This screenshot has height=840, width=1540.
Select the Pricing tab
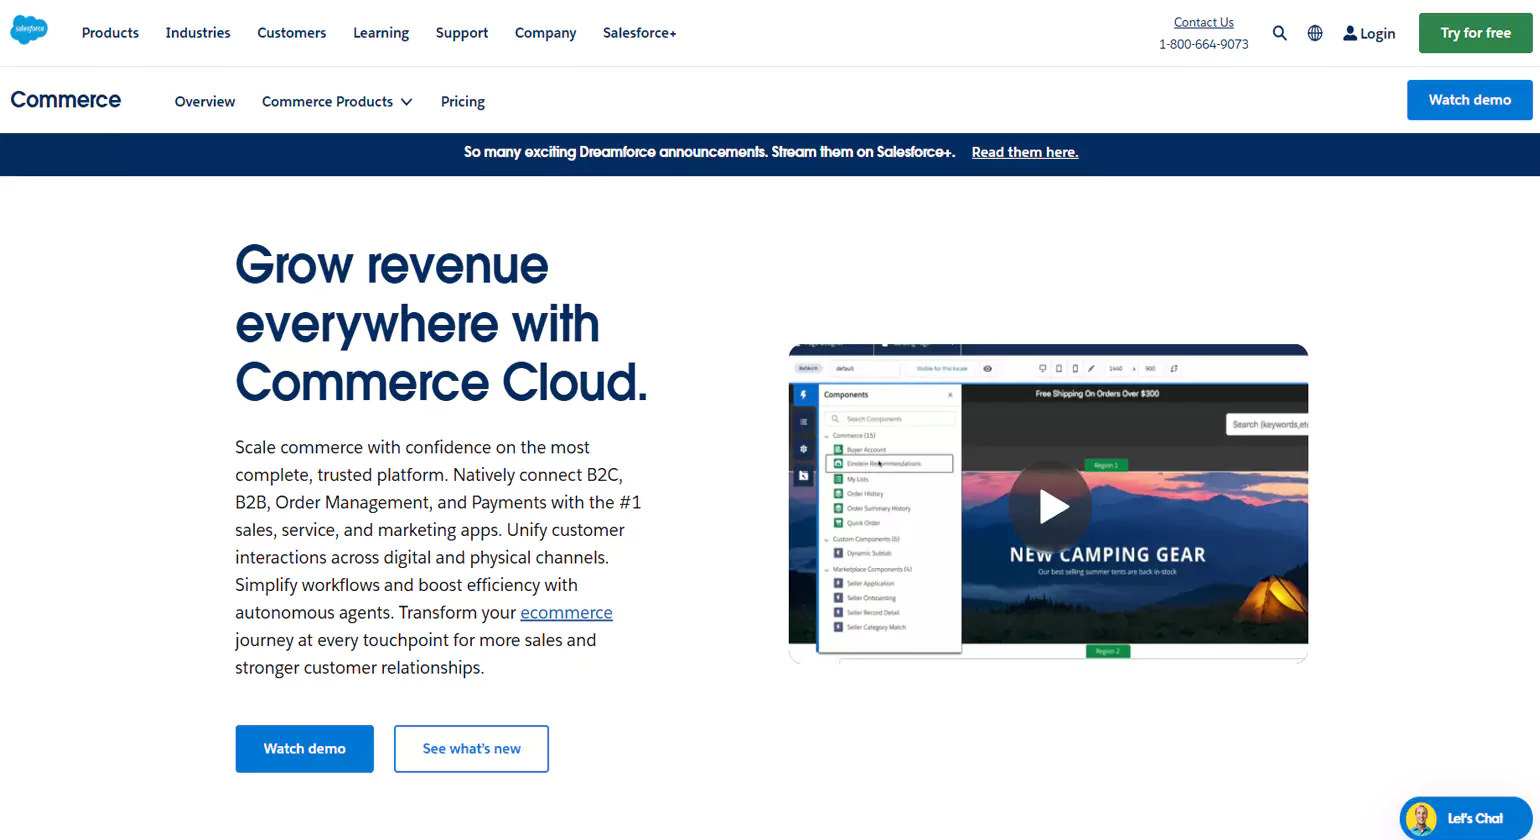click(x=462, y=101)
